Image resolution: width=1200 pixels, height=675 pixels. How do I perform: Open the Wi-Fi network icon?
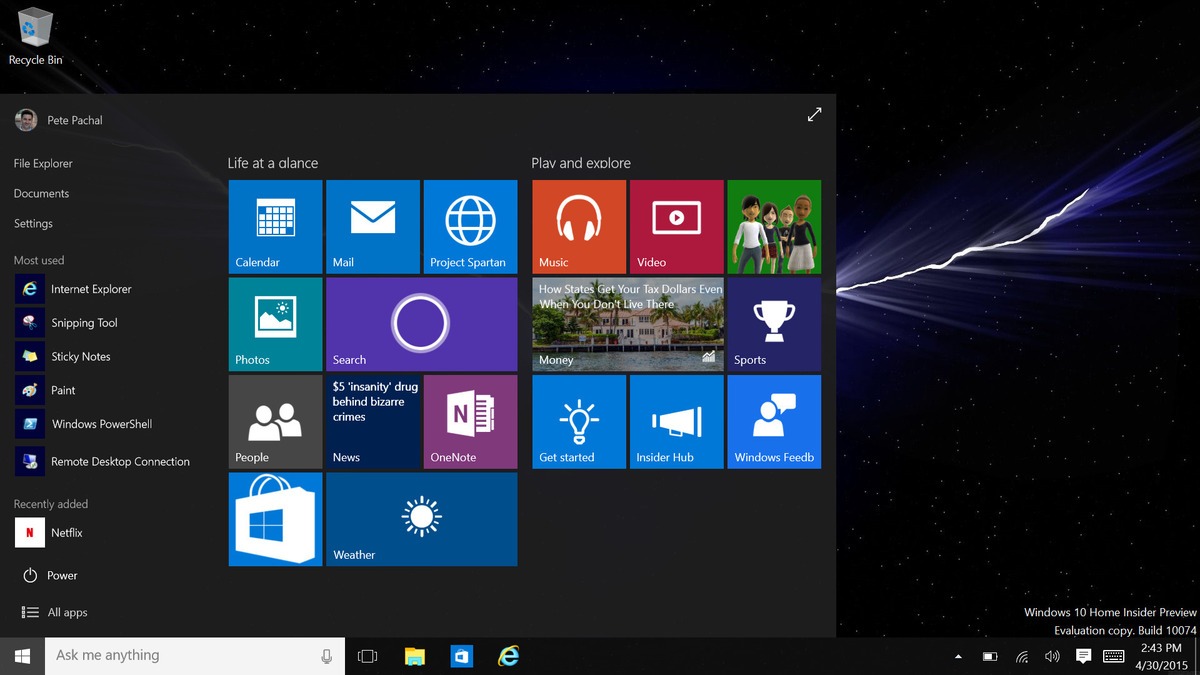tap(1021, 657)
